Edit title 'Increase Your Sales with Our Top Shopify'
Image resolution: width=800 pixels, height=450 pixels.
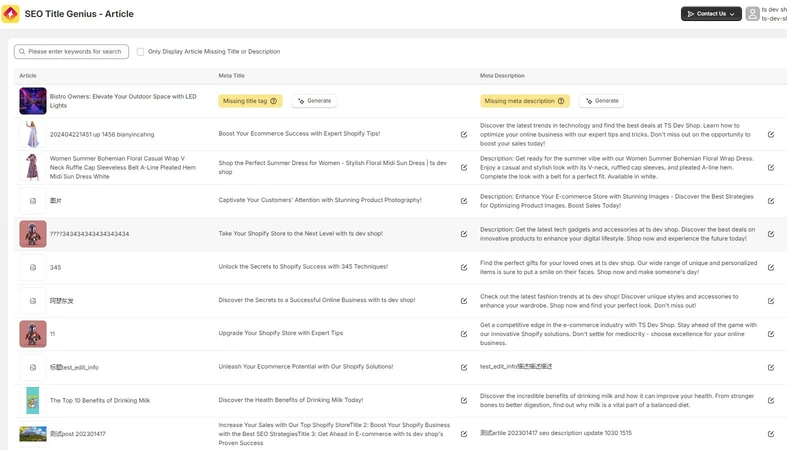(x=464, y=434)
